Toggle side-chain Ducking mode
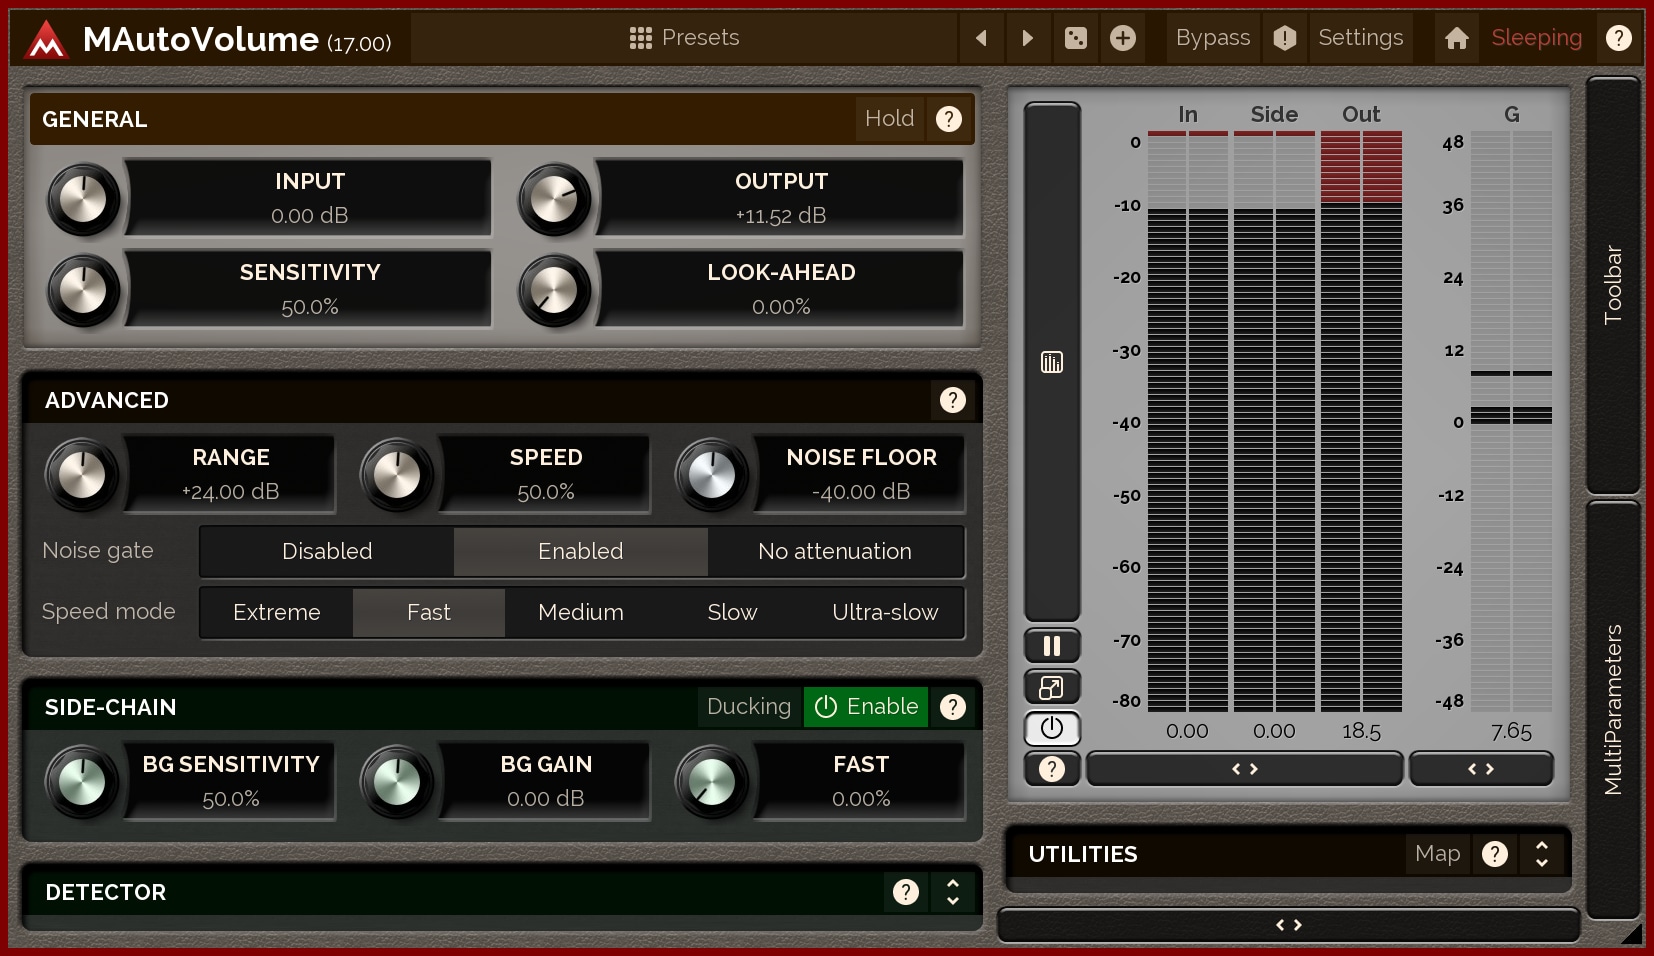The image size is (1654, 956). pyautogui.click(x=748, y=707)
